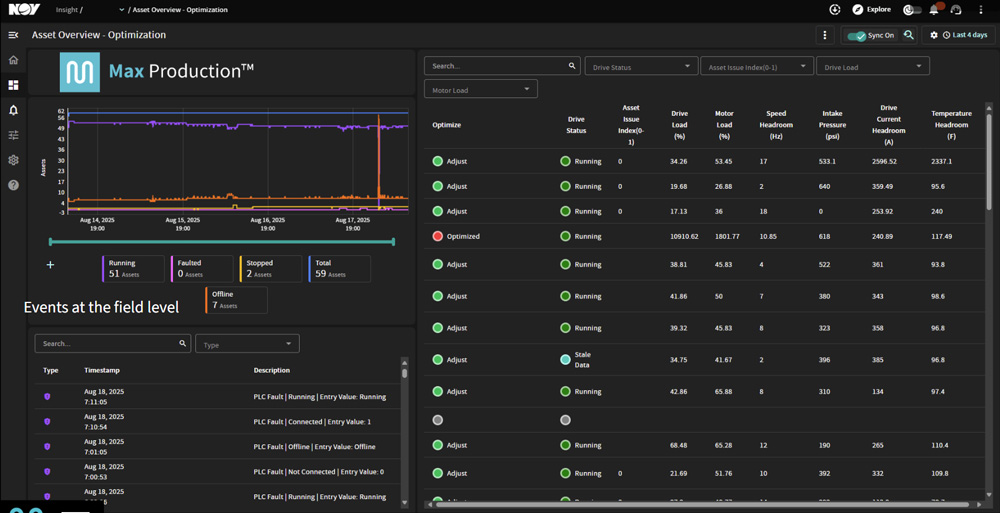Viewport: 1000px width, 513px height.
Task: Click the asset table search field
Action: coord(496,66)
